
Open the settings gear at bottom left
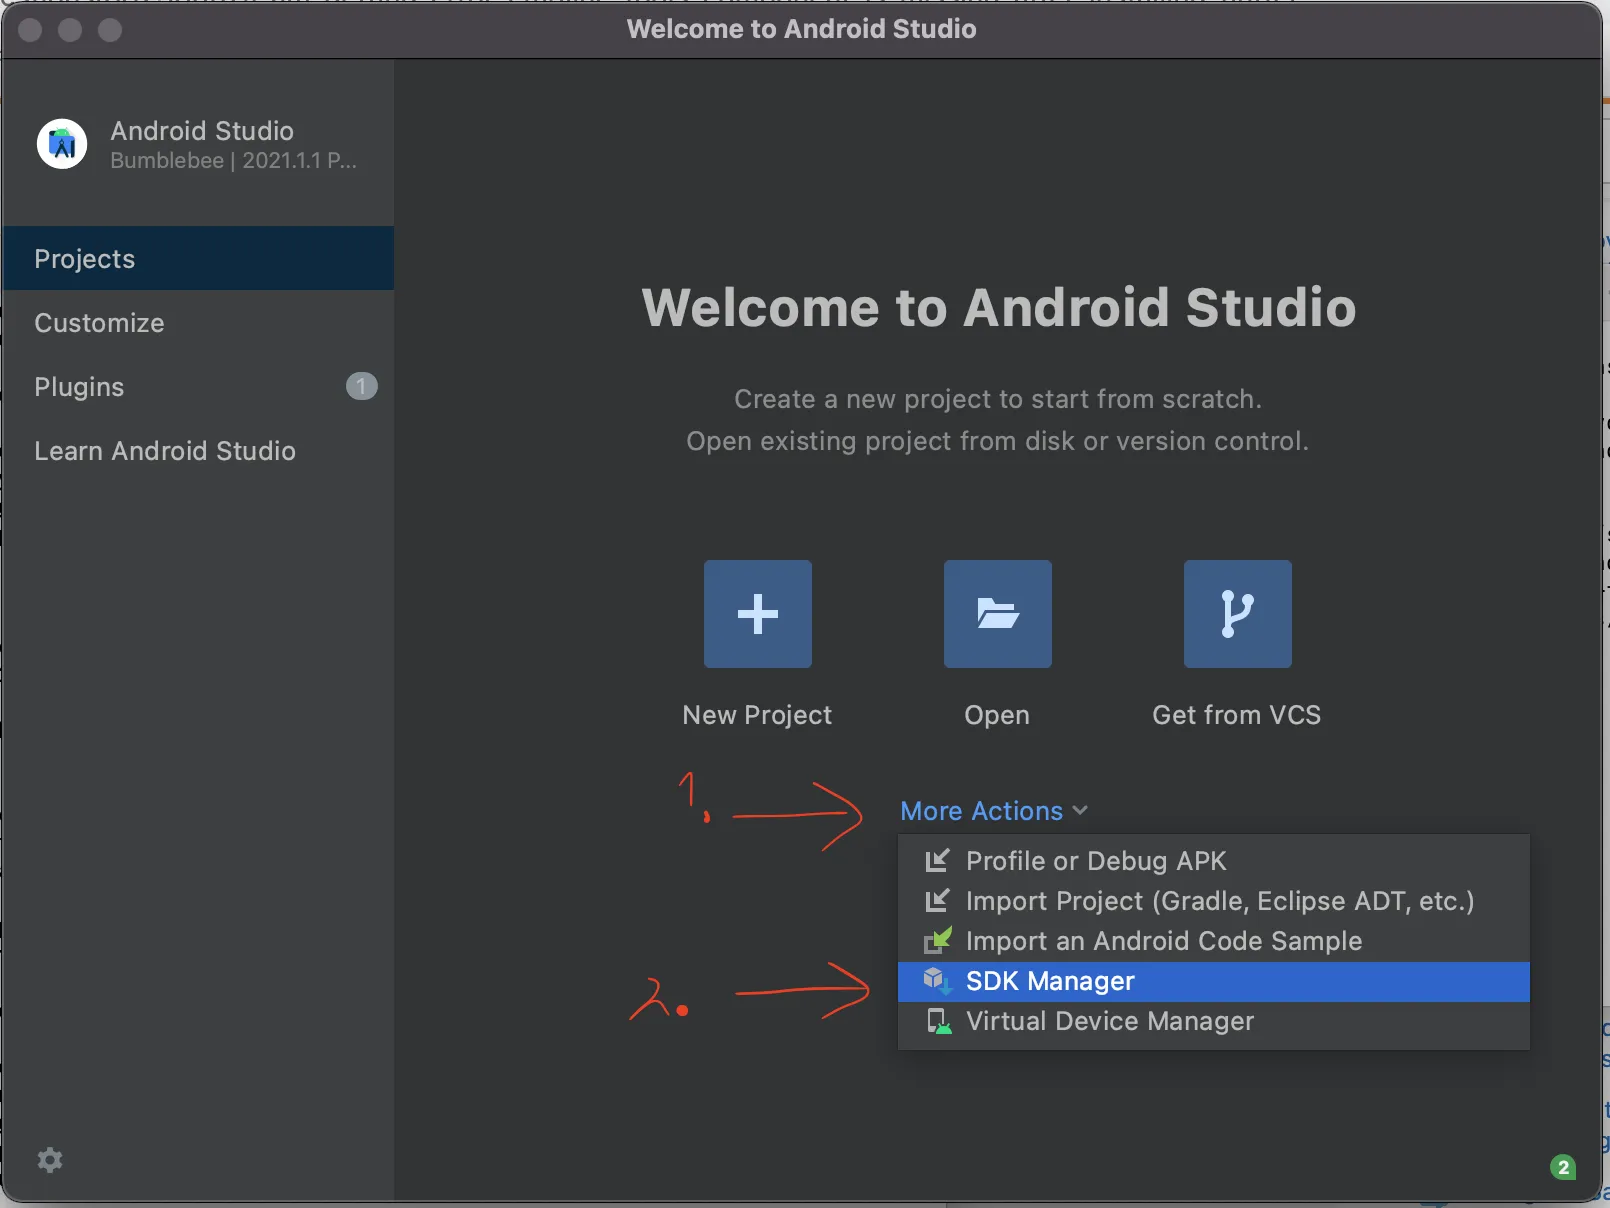point(50,1160)
